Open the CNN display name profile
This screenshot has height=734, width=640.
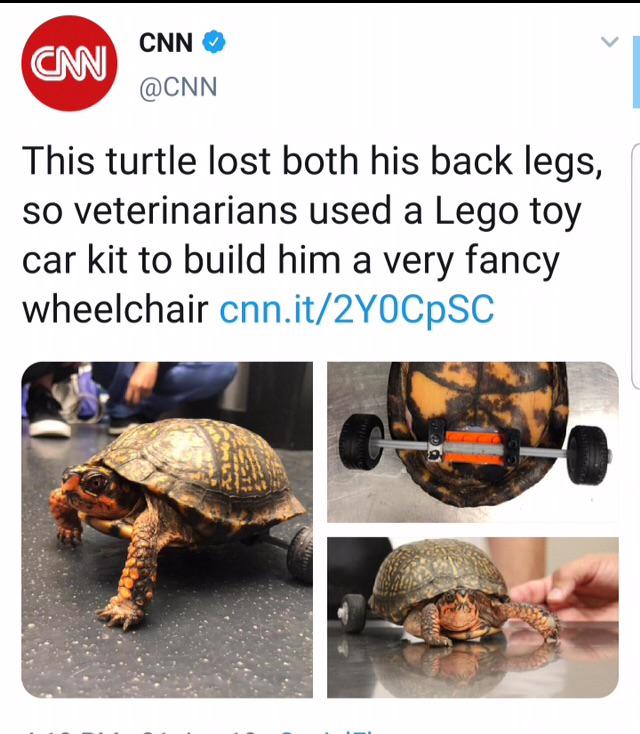(166, 43)
